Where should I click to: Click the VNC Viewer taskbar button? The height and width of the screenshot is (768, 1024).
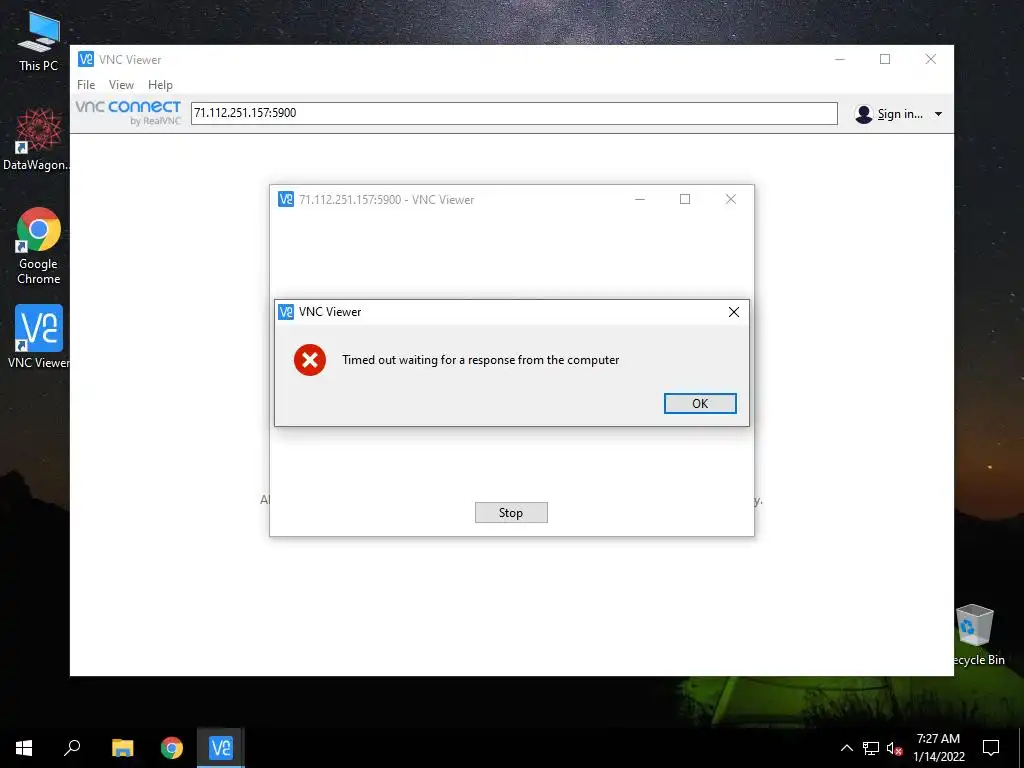pos(221,748)
